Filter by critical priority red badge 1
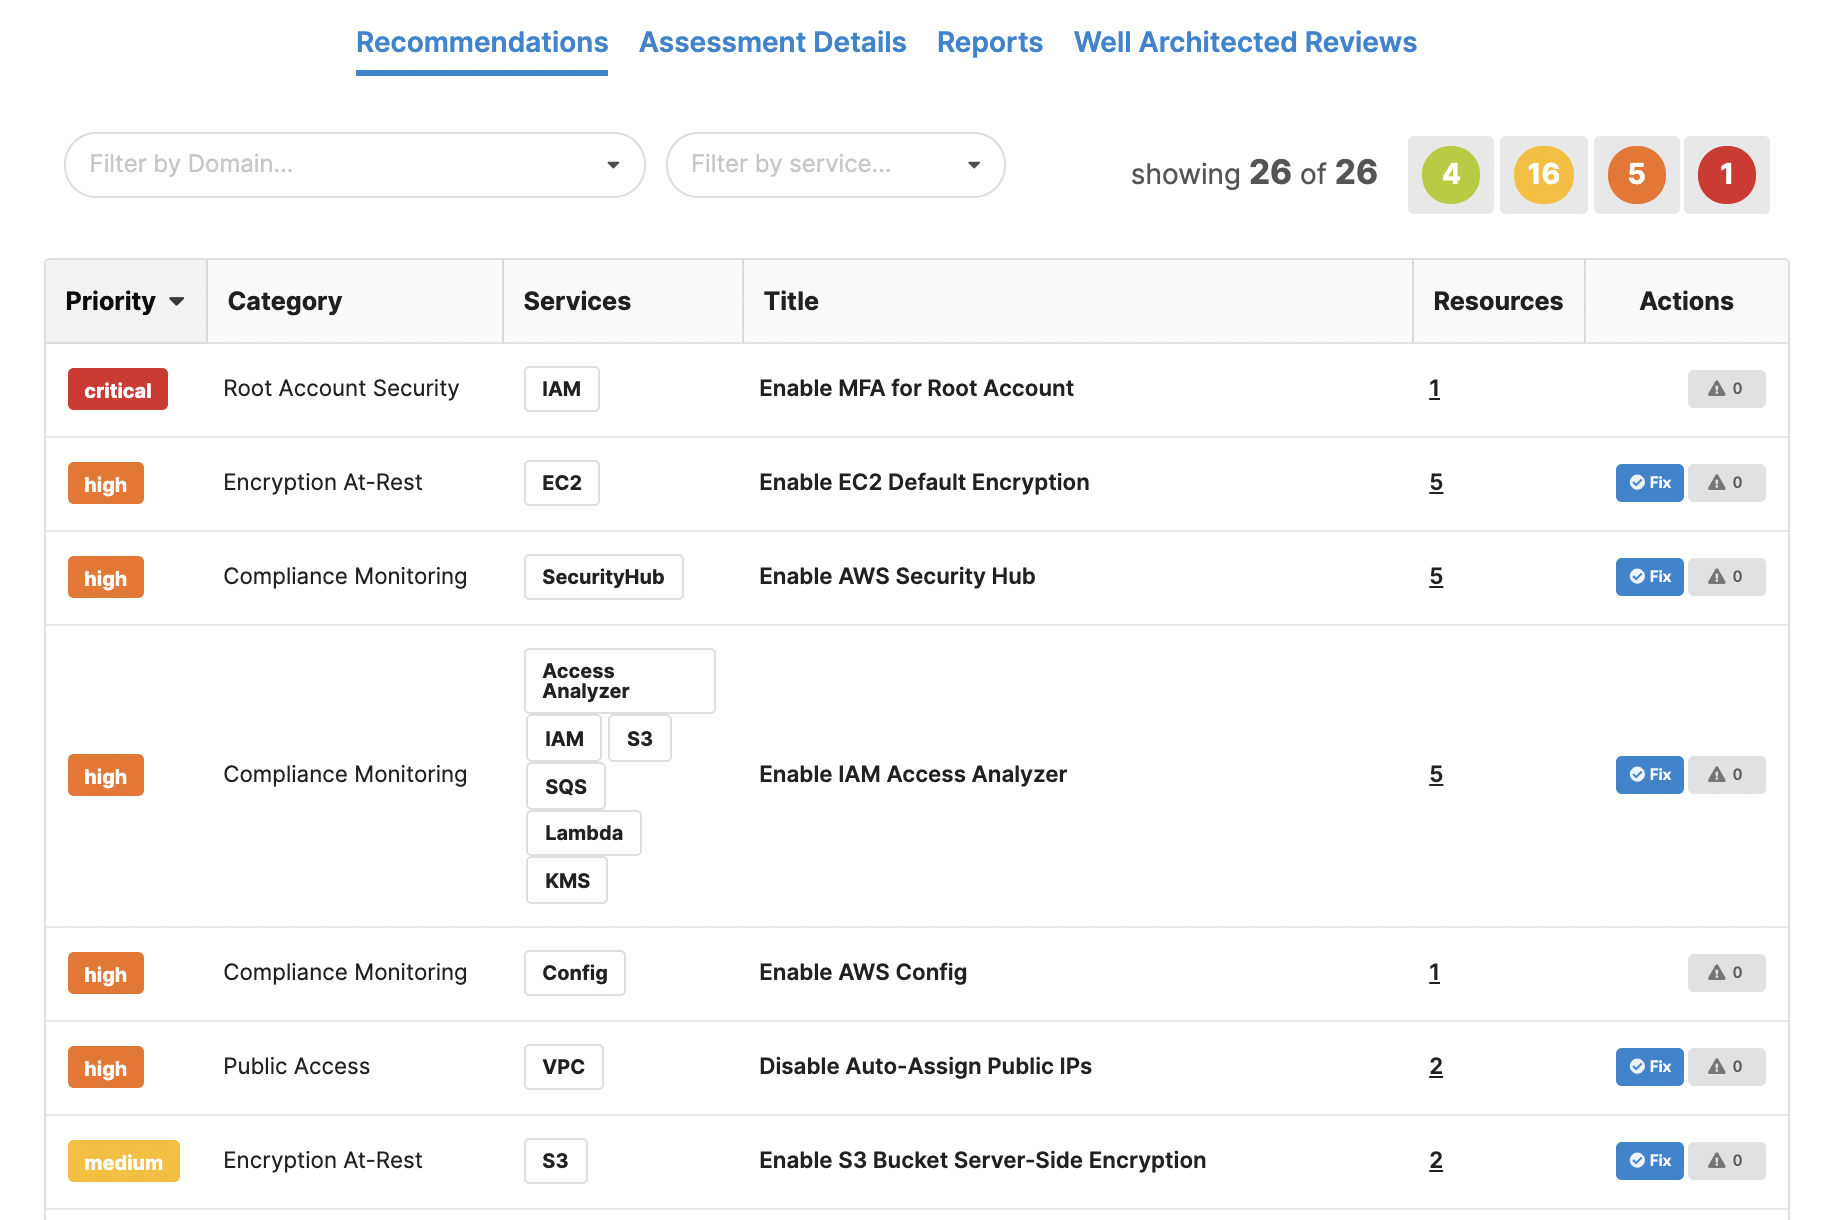This screenshot has height=1220, width=1844. coord(1726,175)
